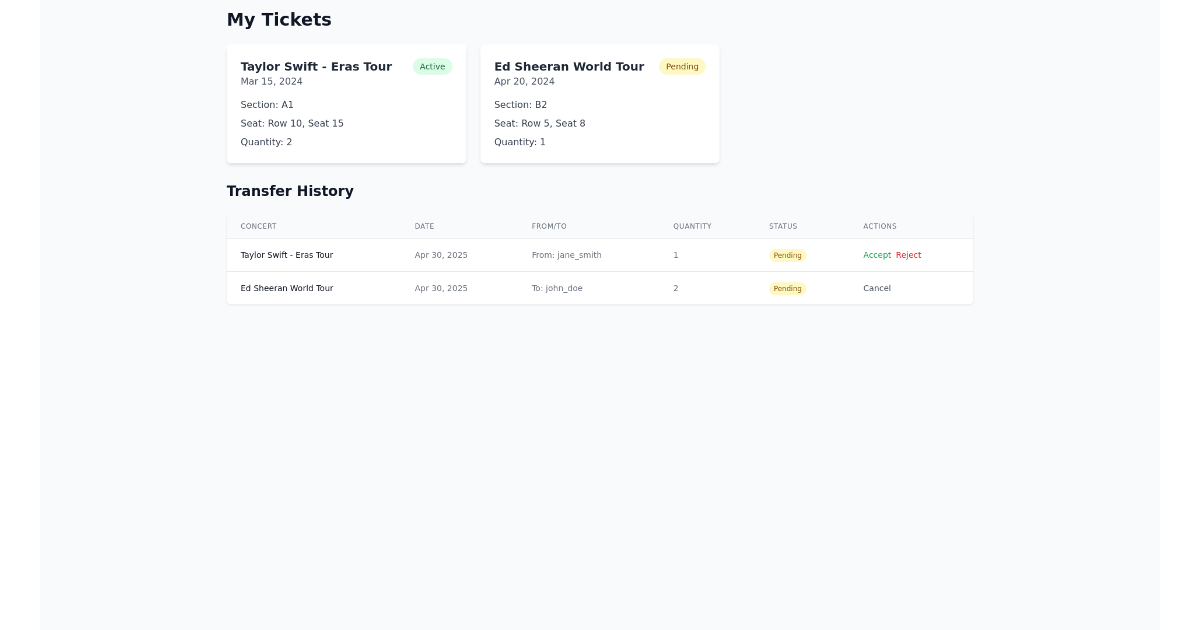Click the STATUS column header

tap(783, 226)
